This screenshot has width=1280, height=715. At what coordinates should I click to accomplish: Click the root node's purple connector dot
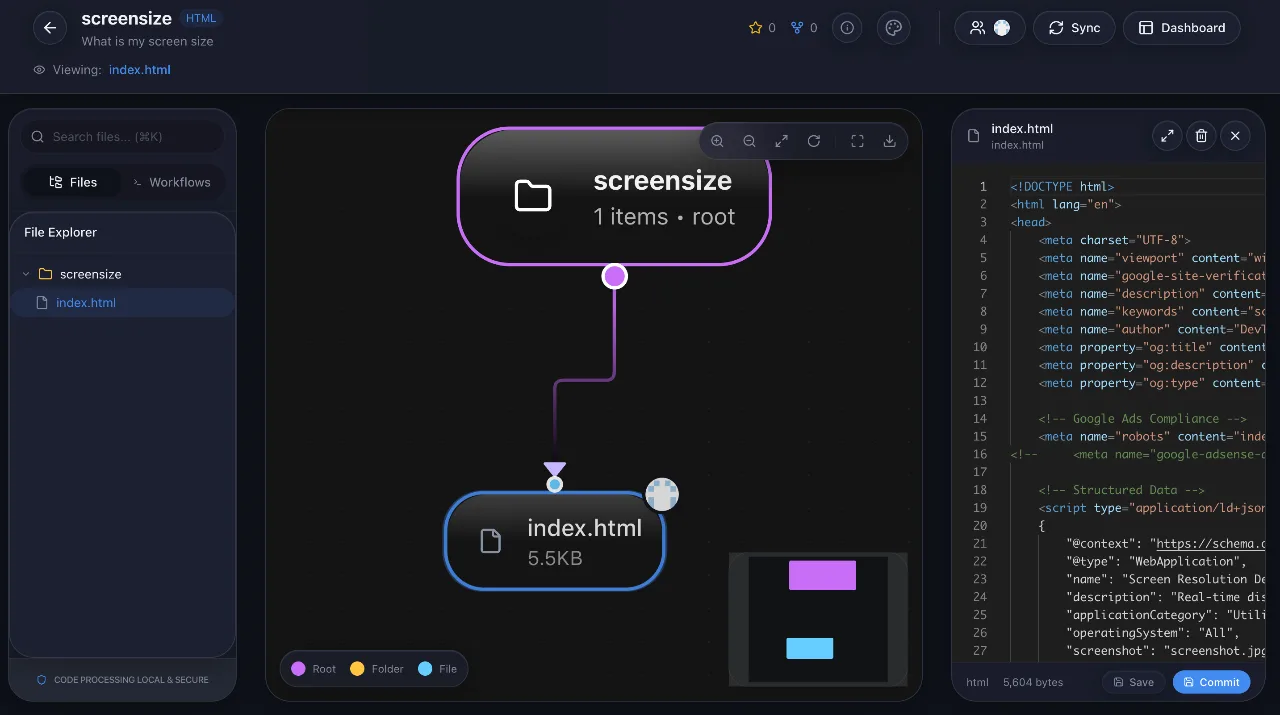615,276
